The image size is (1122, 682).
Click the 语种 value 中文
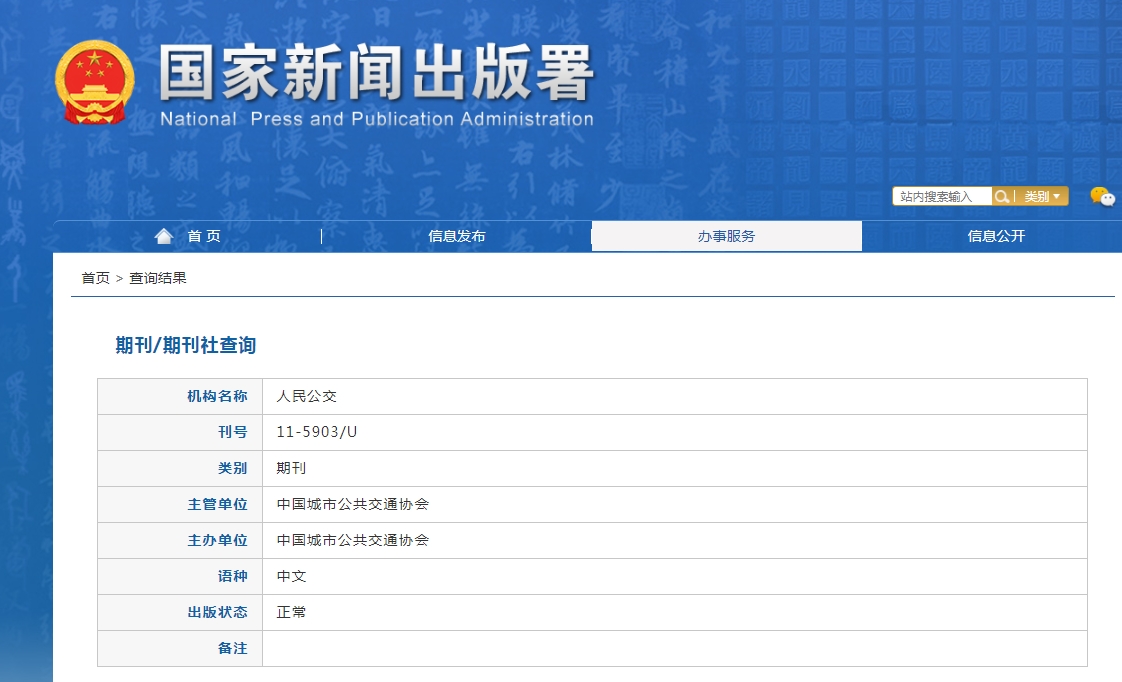point(292,576)
